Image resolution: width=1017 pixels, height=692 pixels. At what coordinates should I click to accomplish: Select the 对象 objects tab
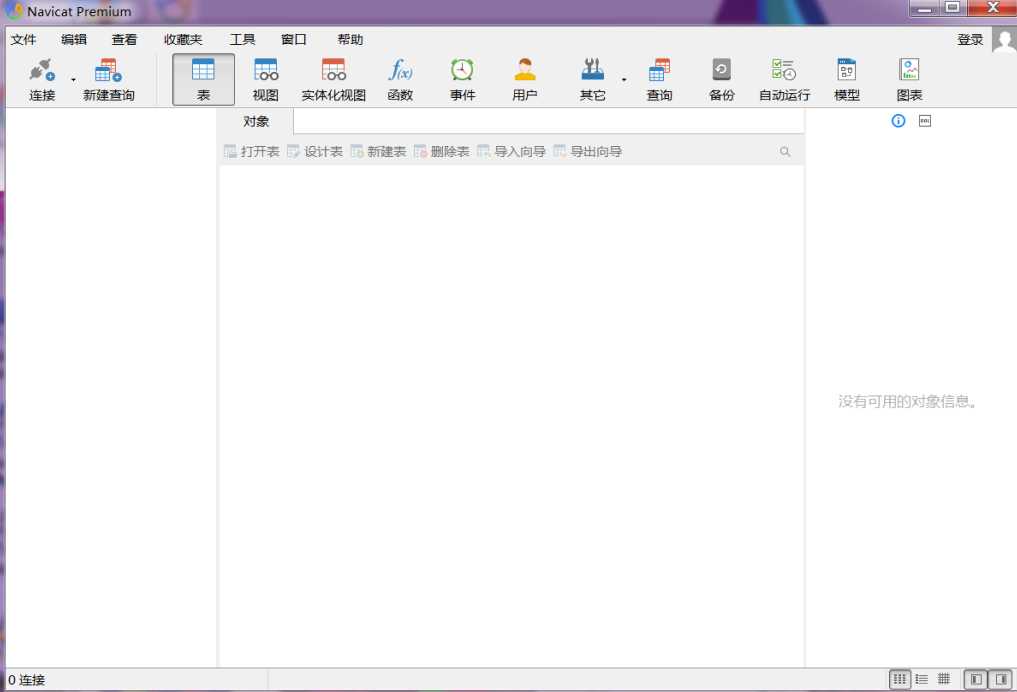pos(256,121)
